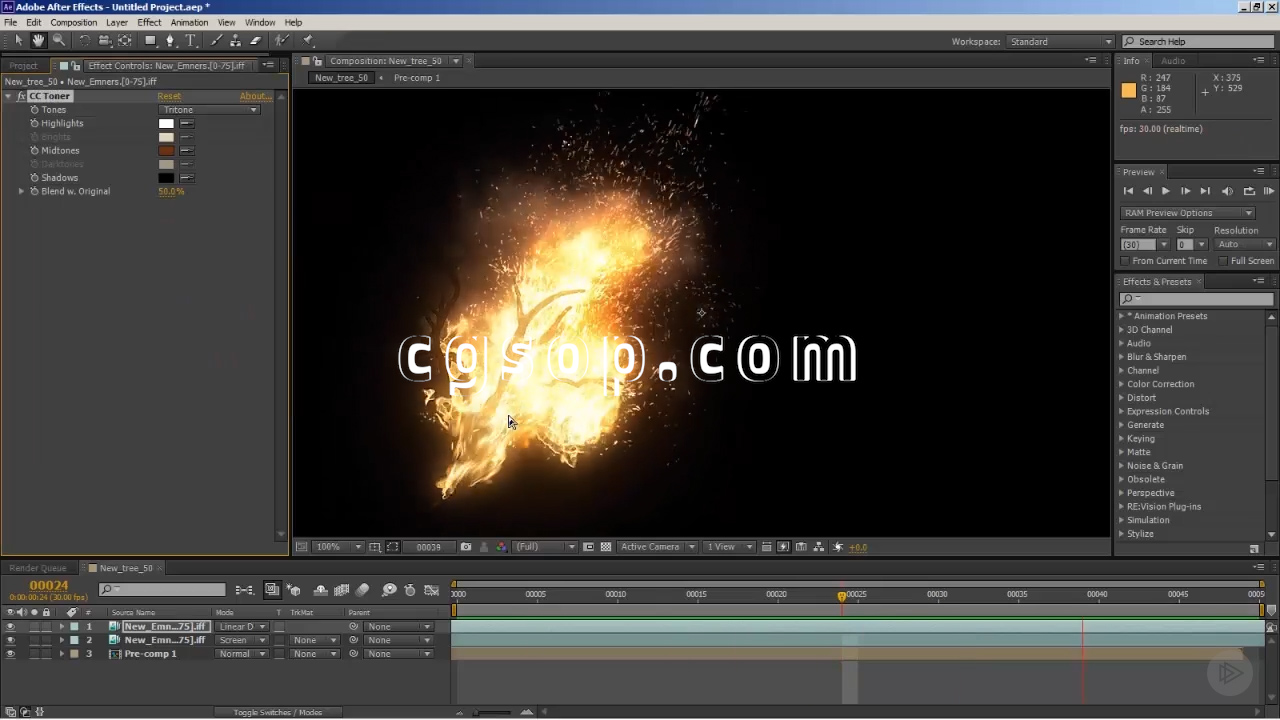
Task: Switch to the Render Queue tab
Action: [38, 568]
